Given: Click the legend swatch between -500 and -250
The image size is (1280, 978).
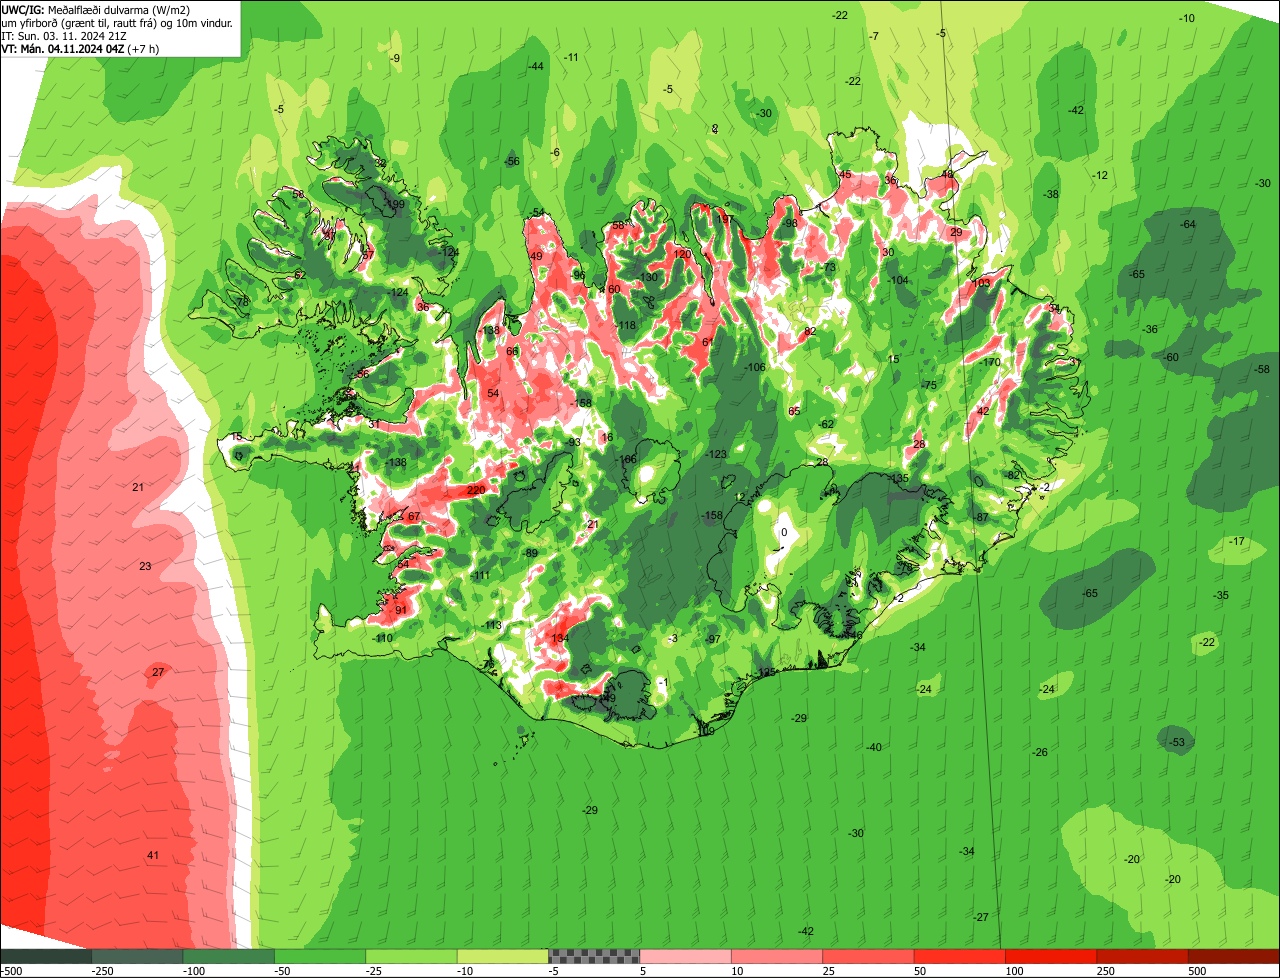Looking at the screenshot, I should click(x=46, y=956).
